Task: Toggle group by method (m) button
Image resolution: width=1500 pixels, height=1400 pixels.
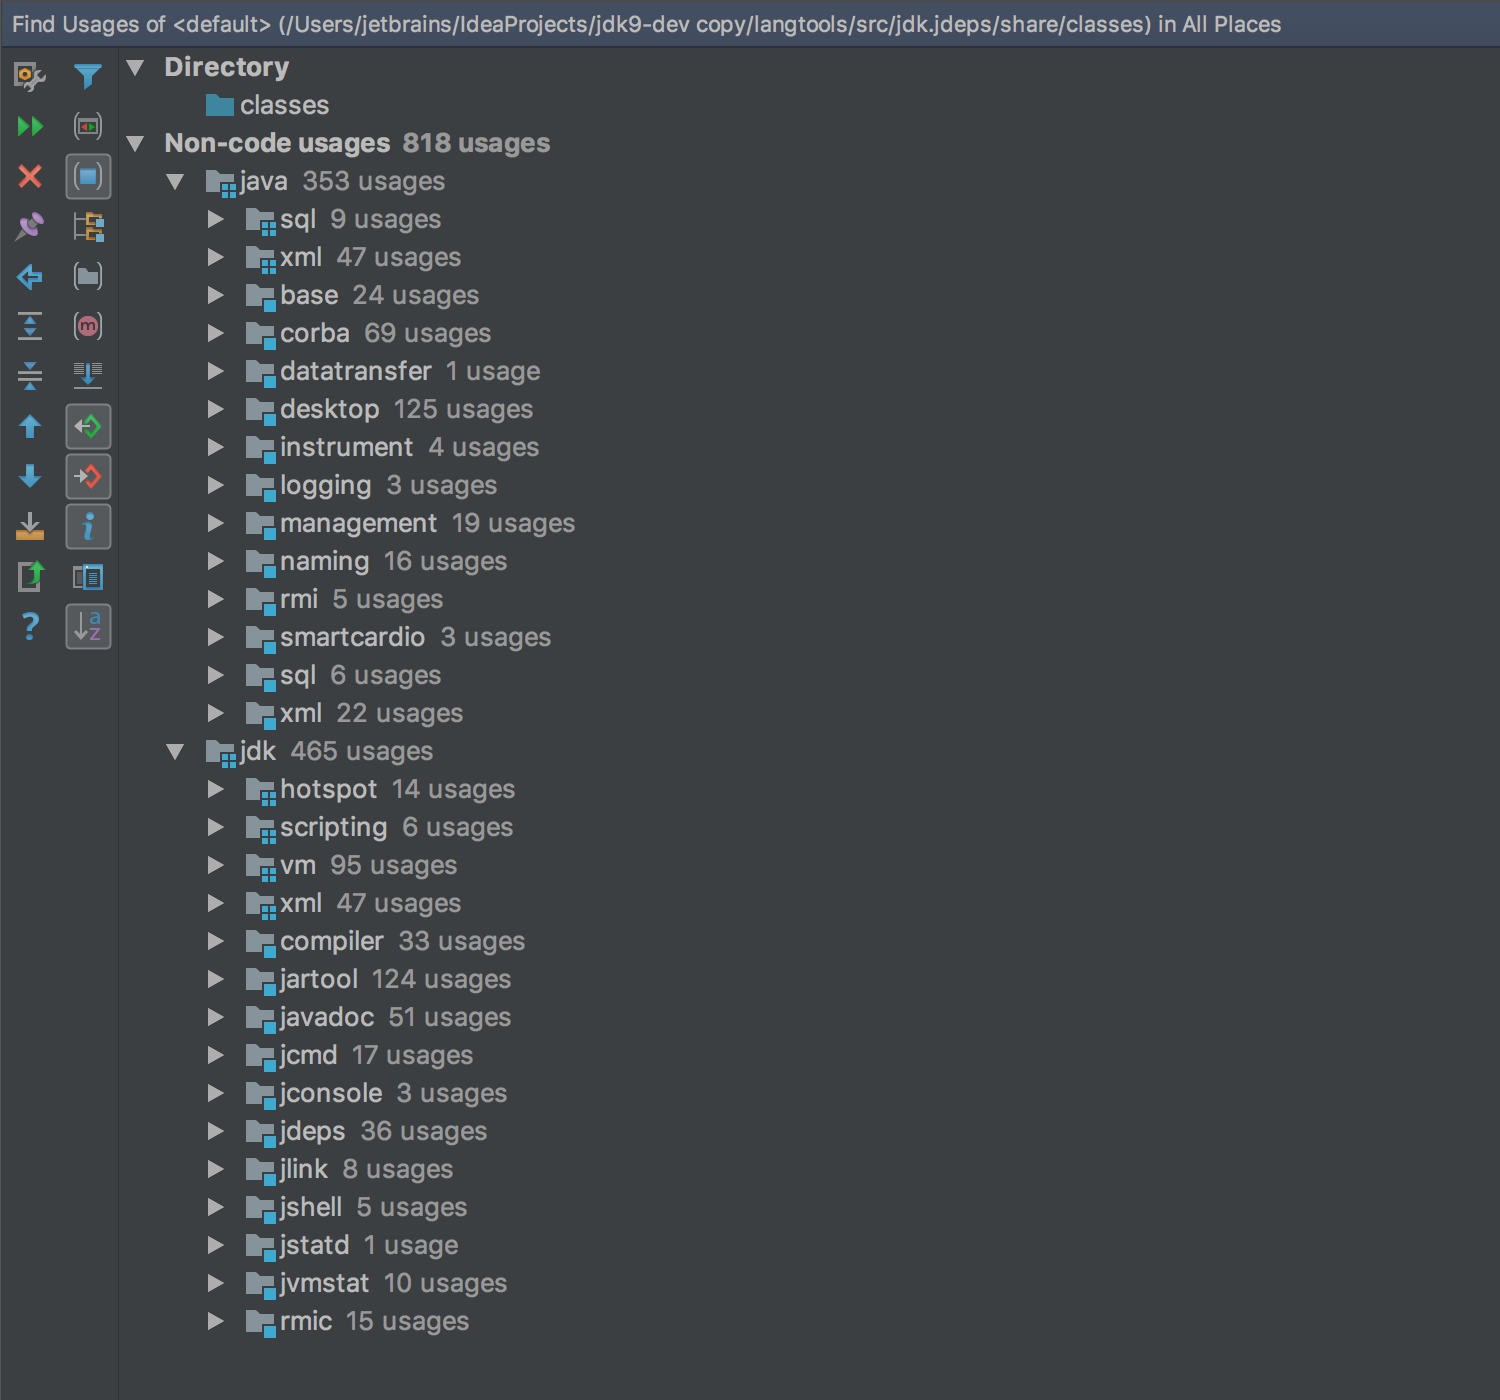Action: [x=88, y=326]
